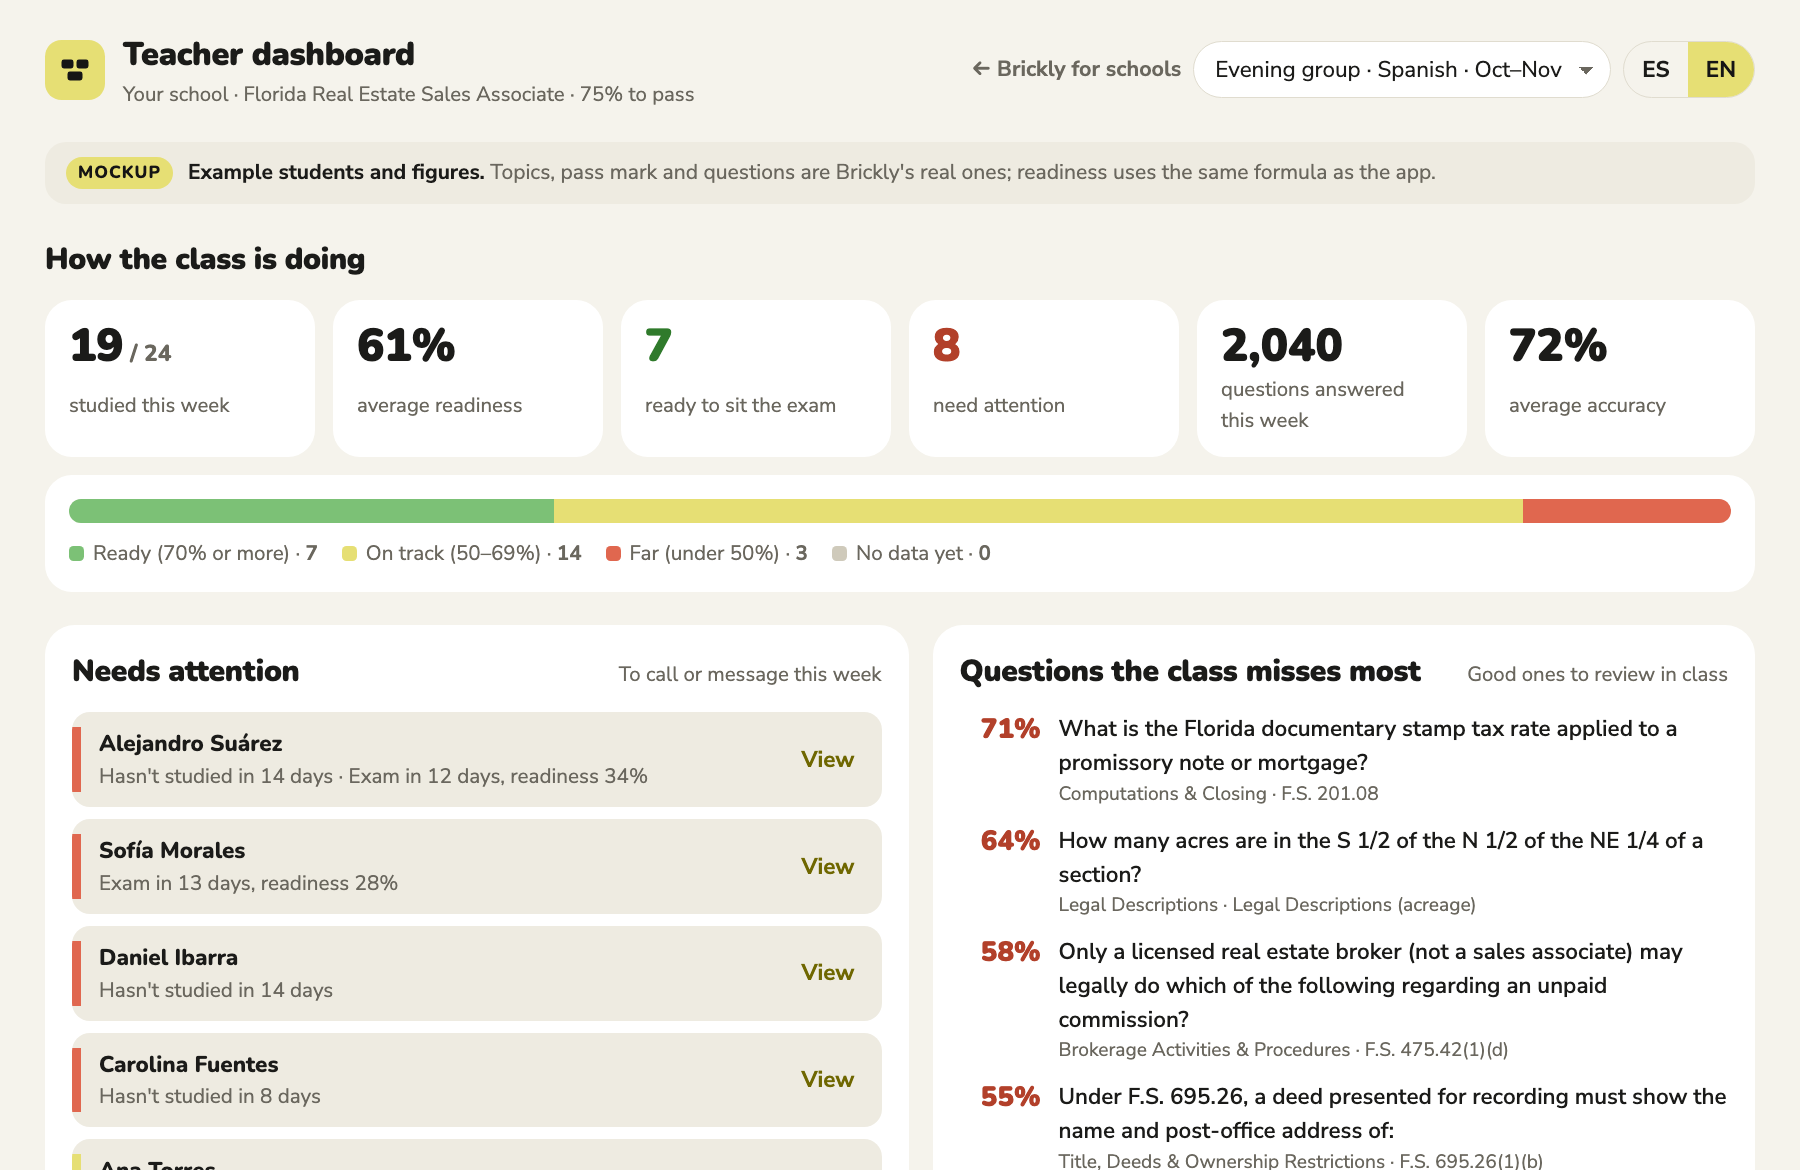Click 'Needs attention' heading
Image resolution: width=1800 pixels, height=1170 pixels.
click(186, 671)
